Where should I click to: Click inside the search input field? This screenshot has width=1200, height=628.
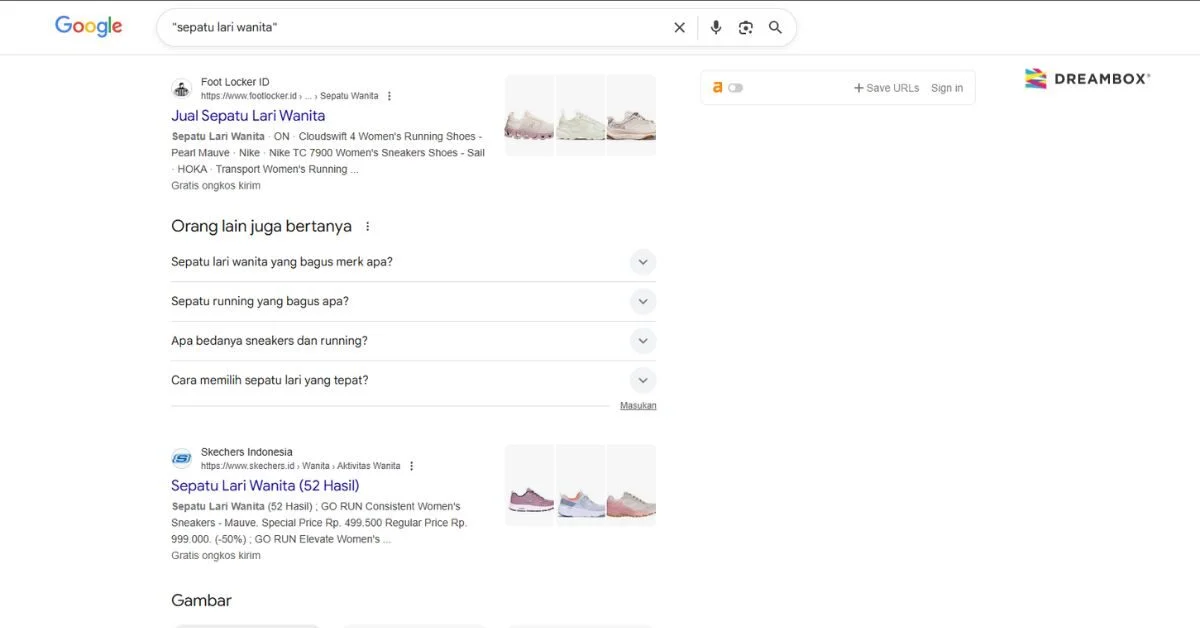400,27
